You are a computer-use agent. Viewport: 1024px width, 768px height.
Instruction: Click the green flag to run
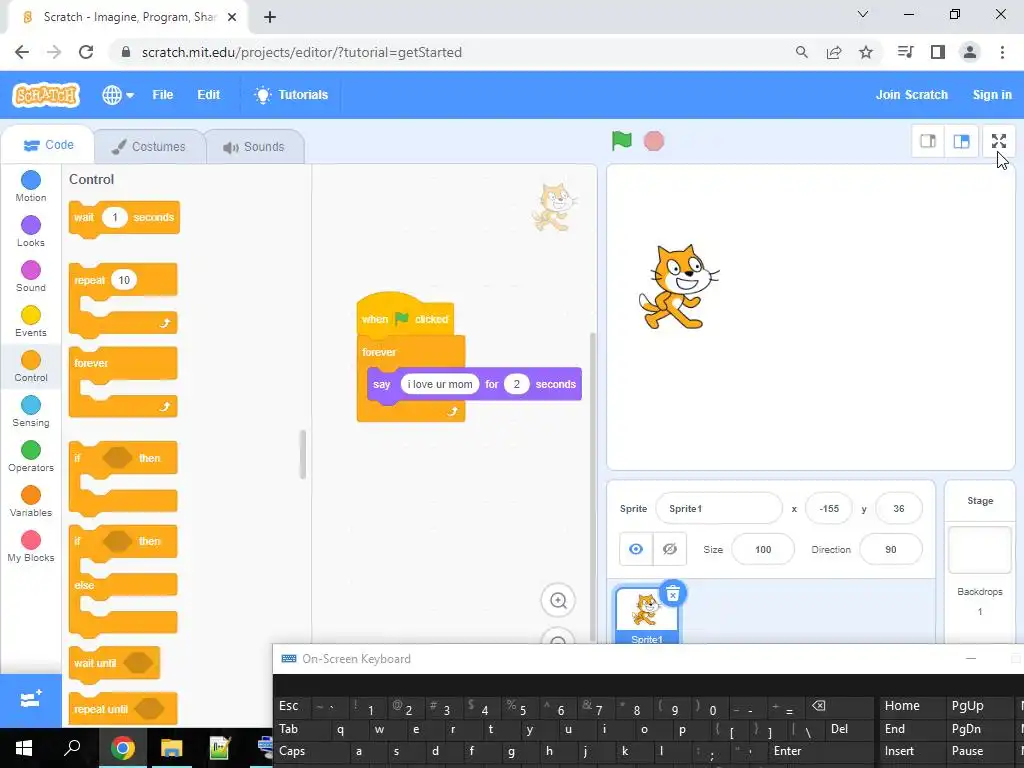[621, 140]
